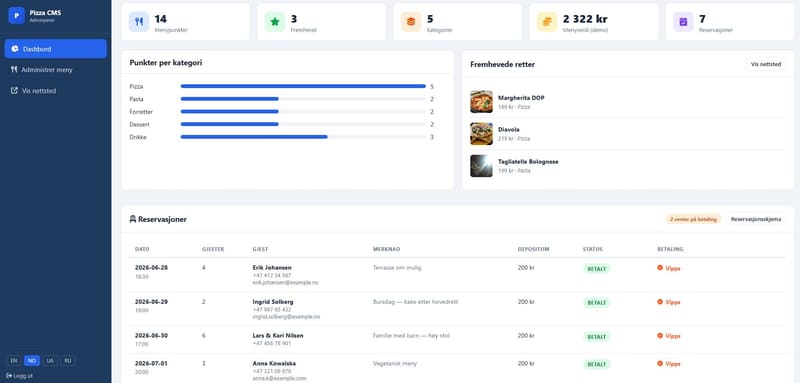The image size is (800, 383).
Task: Select guest name Lars & Kari Nilsen
Action: (278, 336)
